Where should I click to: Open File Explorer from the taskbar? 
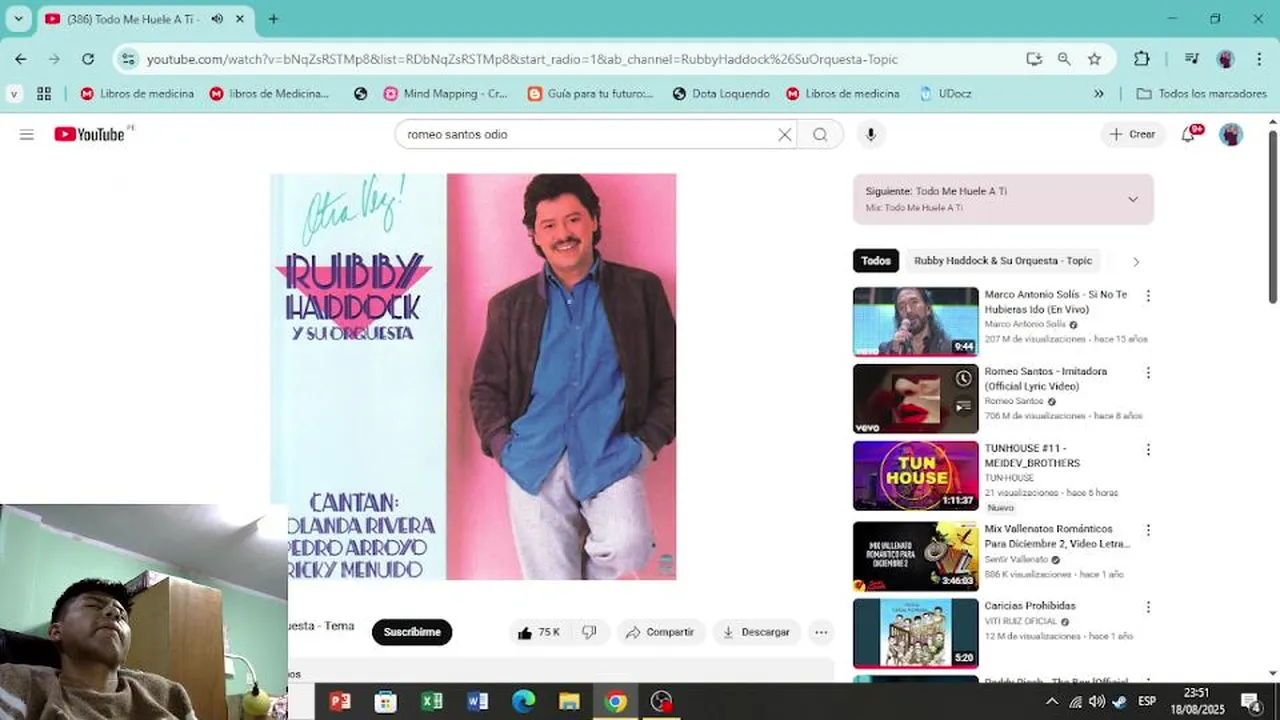(x=569, y=701)
